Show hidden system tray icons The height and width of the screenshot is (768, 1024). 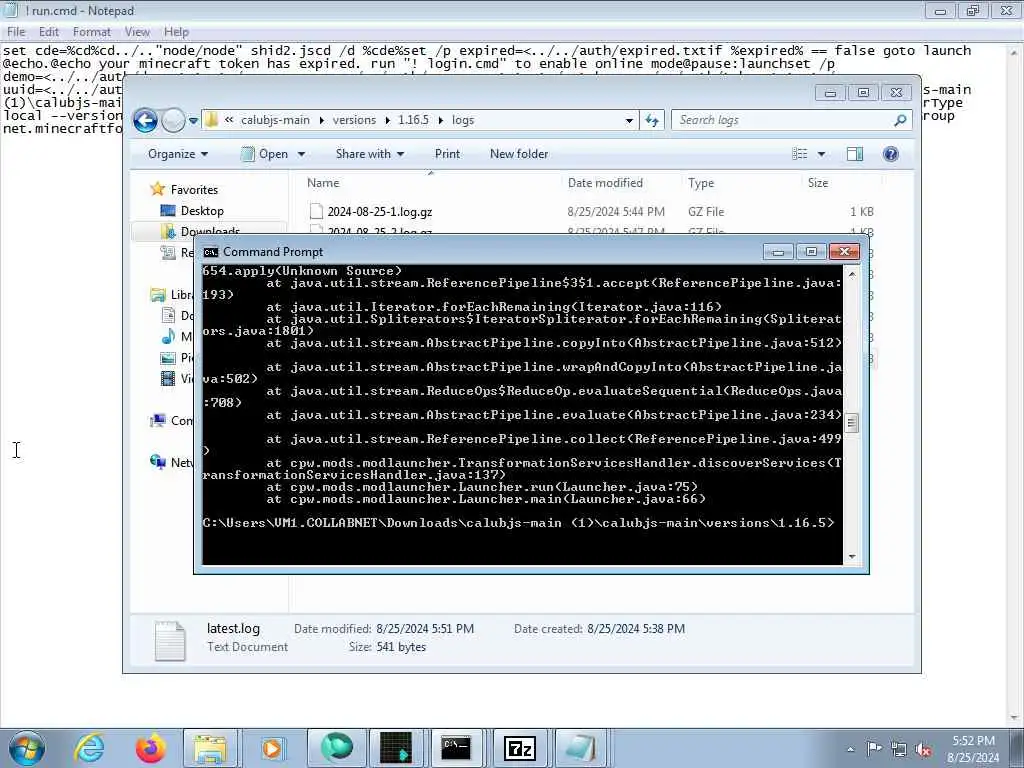point(850,750)
